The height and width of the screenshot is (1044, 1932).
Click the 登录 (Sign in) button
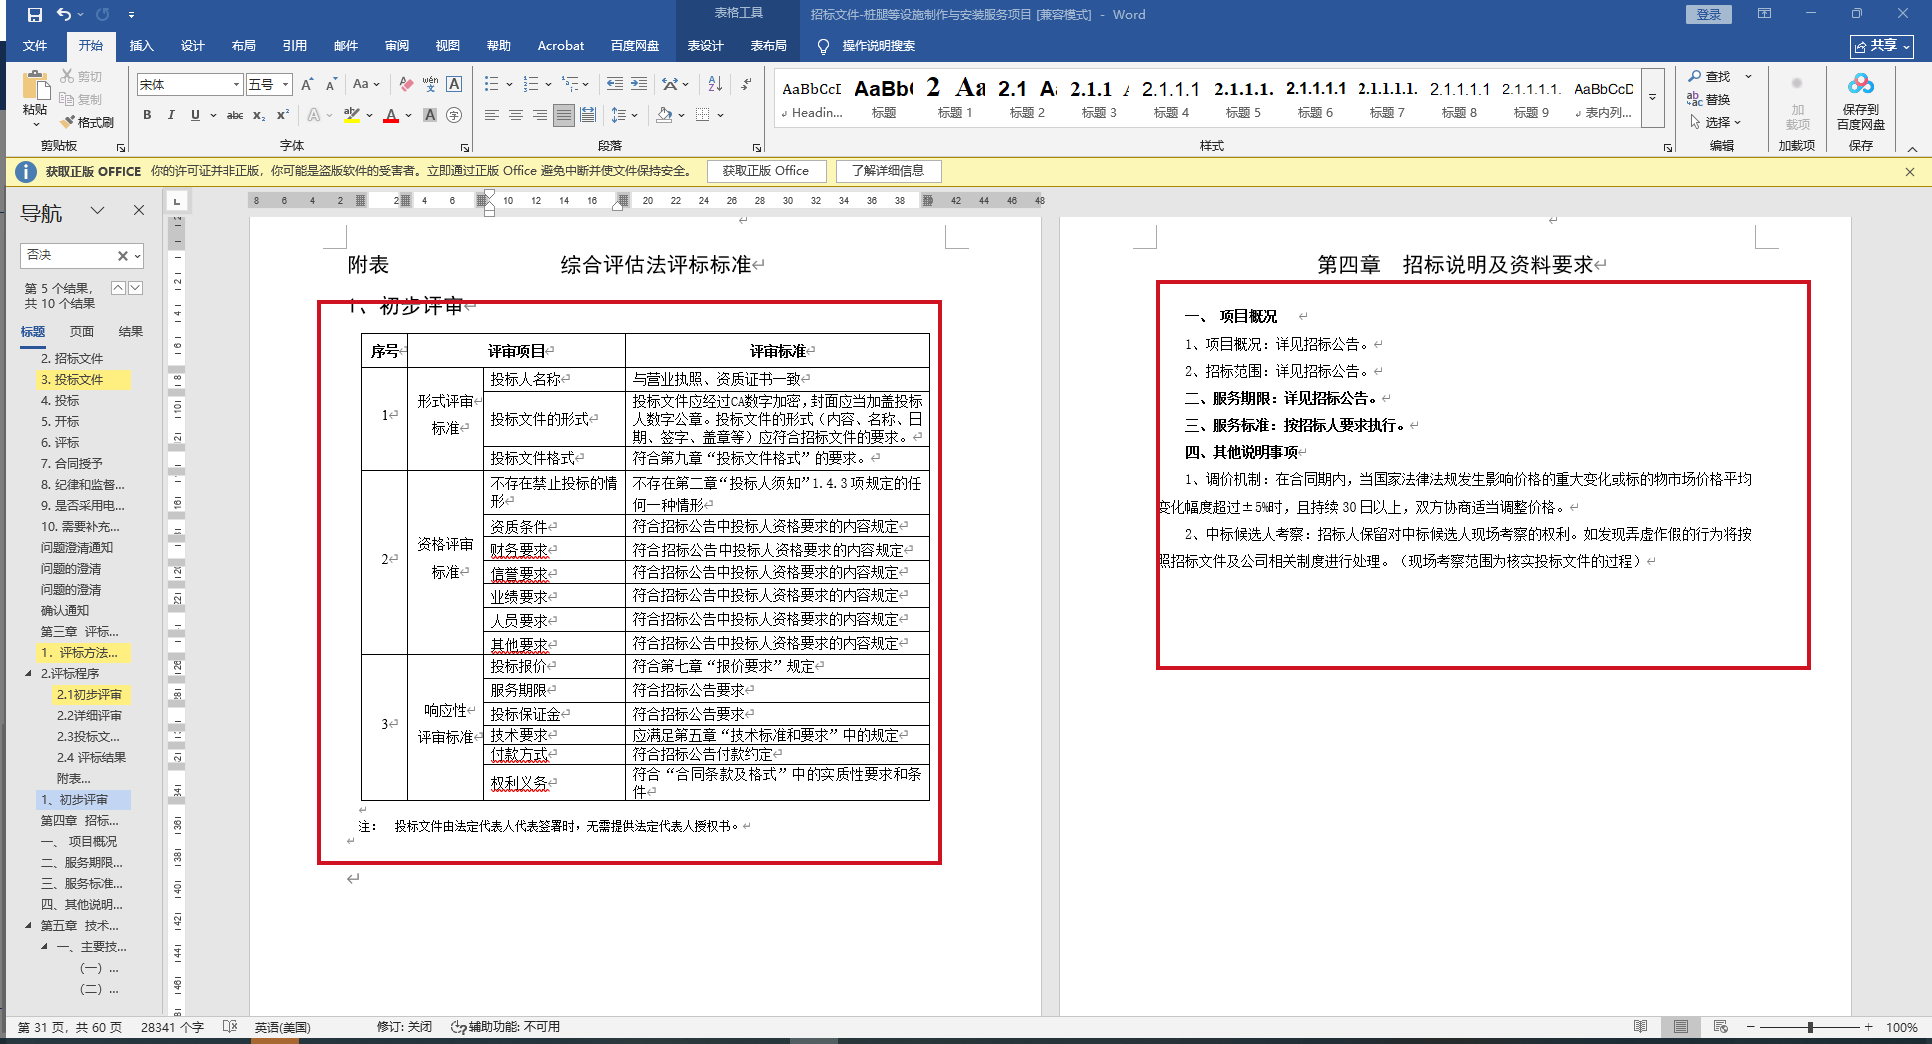tap(1709, 15)
